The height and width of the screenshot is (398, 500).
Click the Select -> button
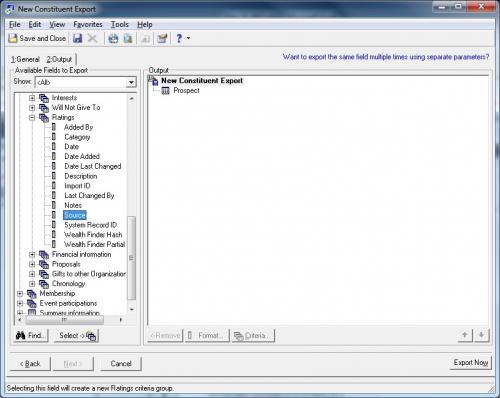point(76,335)
